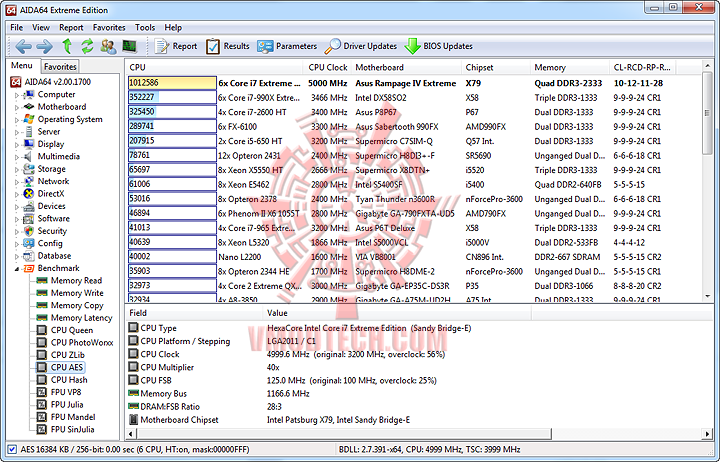
Task: Expand the Operating System tree node
Action: tap(17, 120)
